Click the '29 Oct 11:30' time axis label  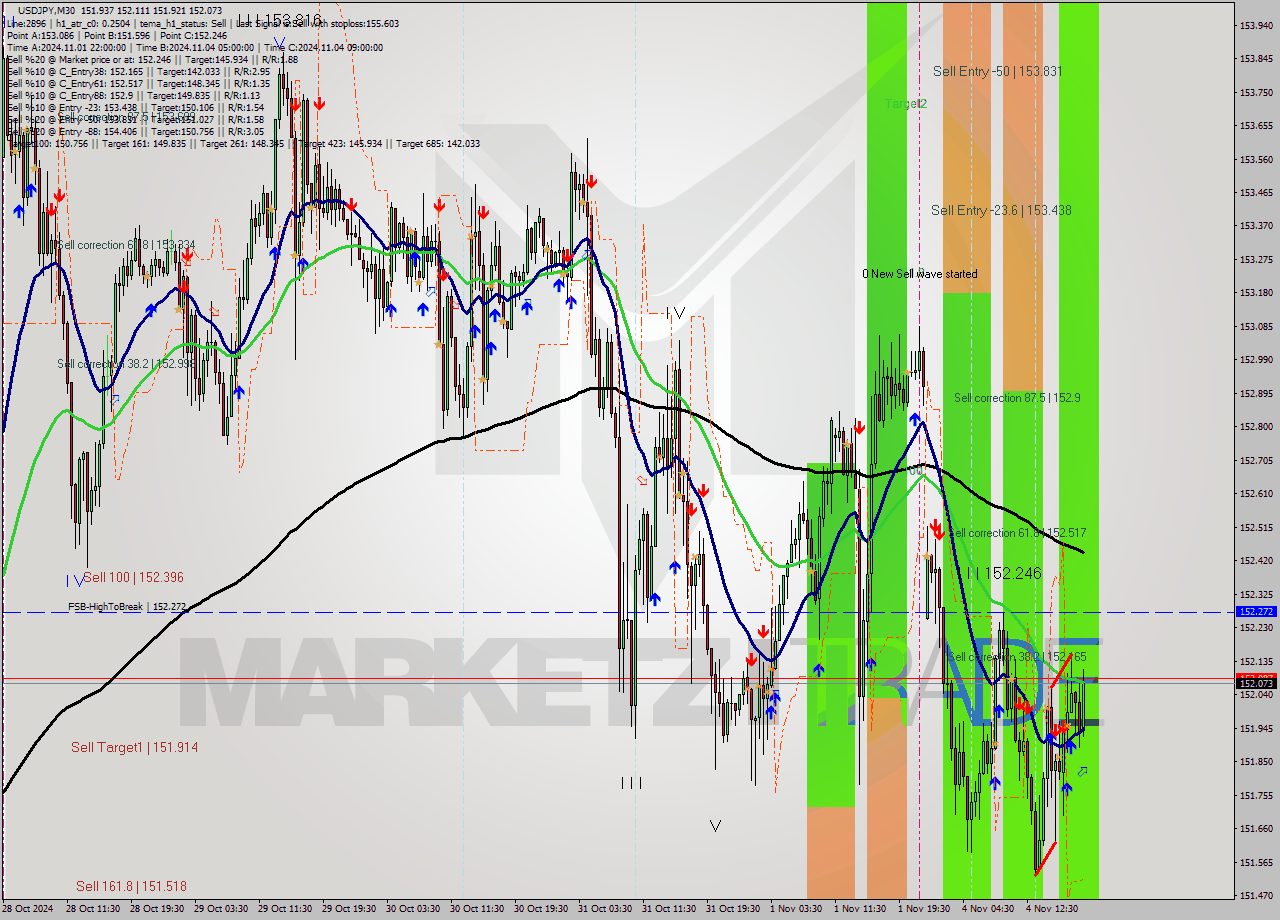click(285, 909)
